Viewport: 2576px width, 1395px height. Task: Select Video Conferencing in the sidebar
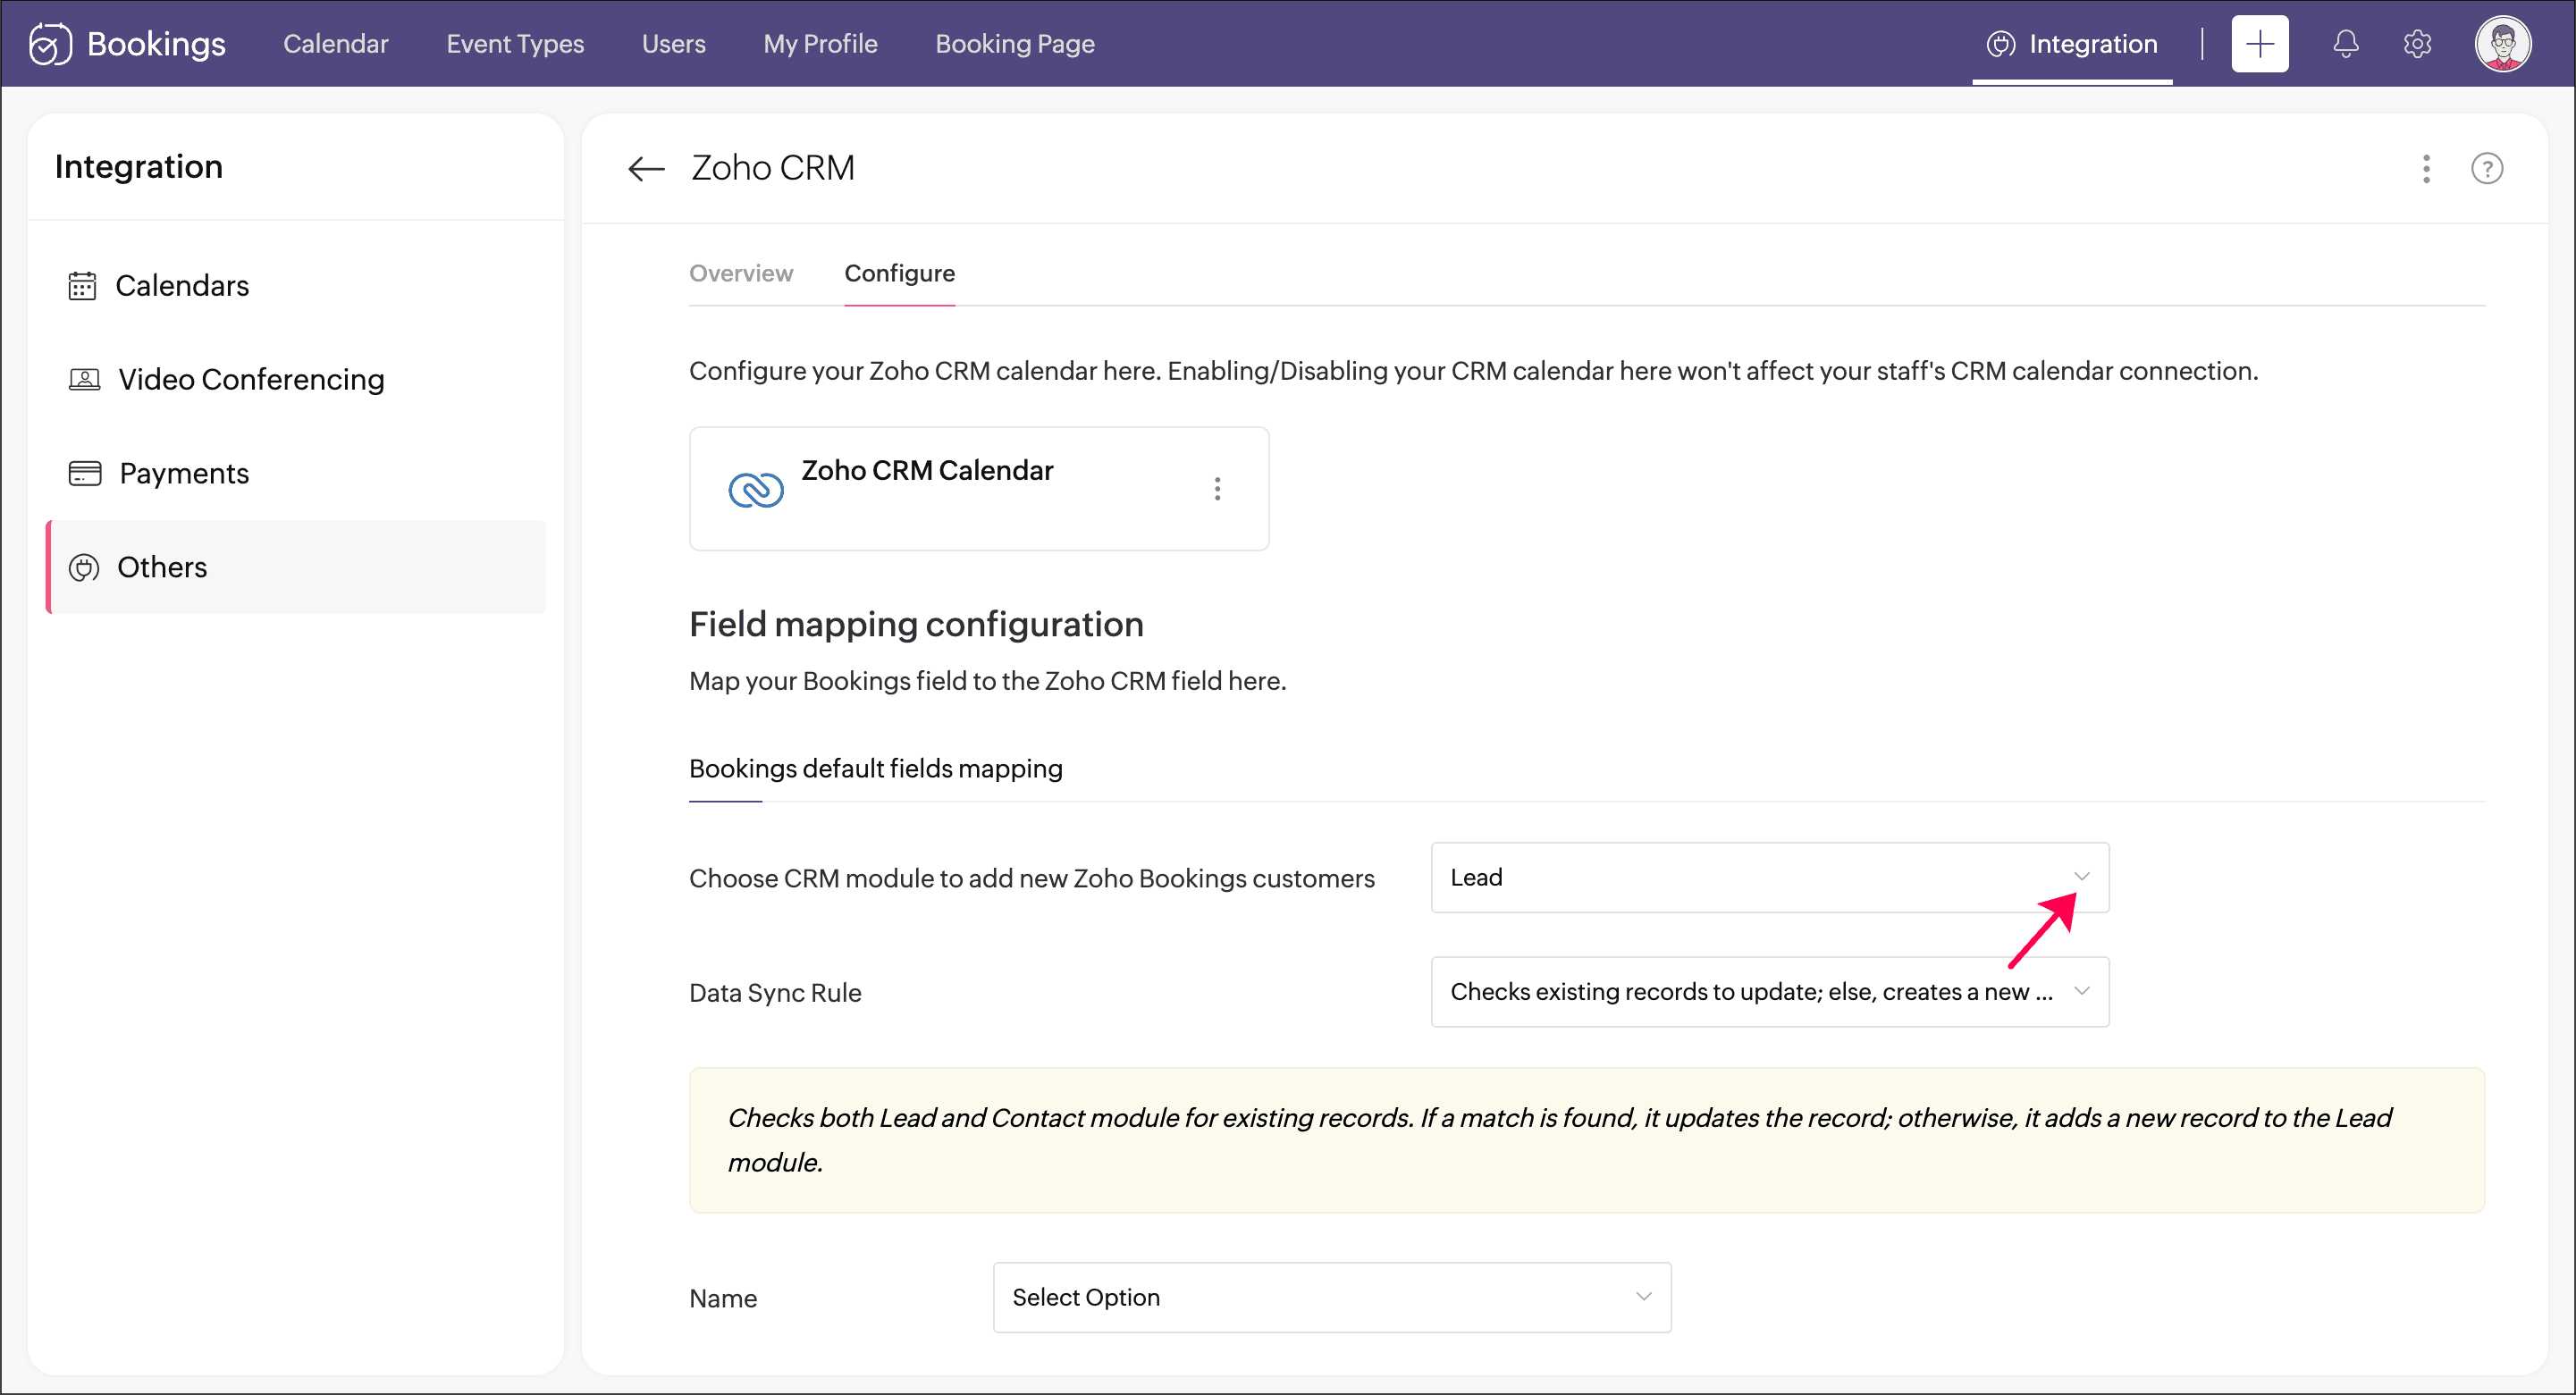tap(250, 379)
